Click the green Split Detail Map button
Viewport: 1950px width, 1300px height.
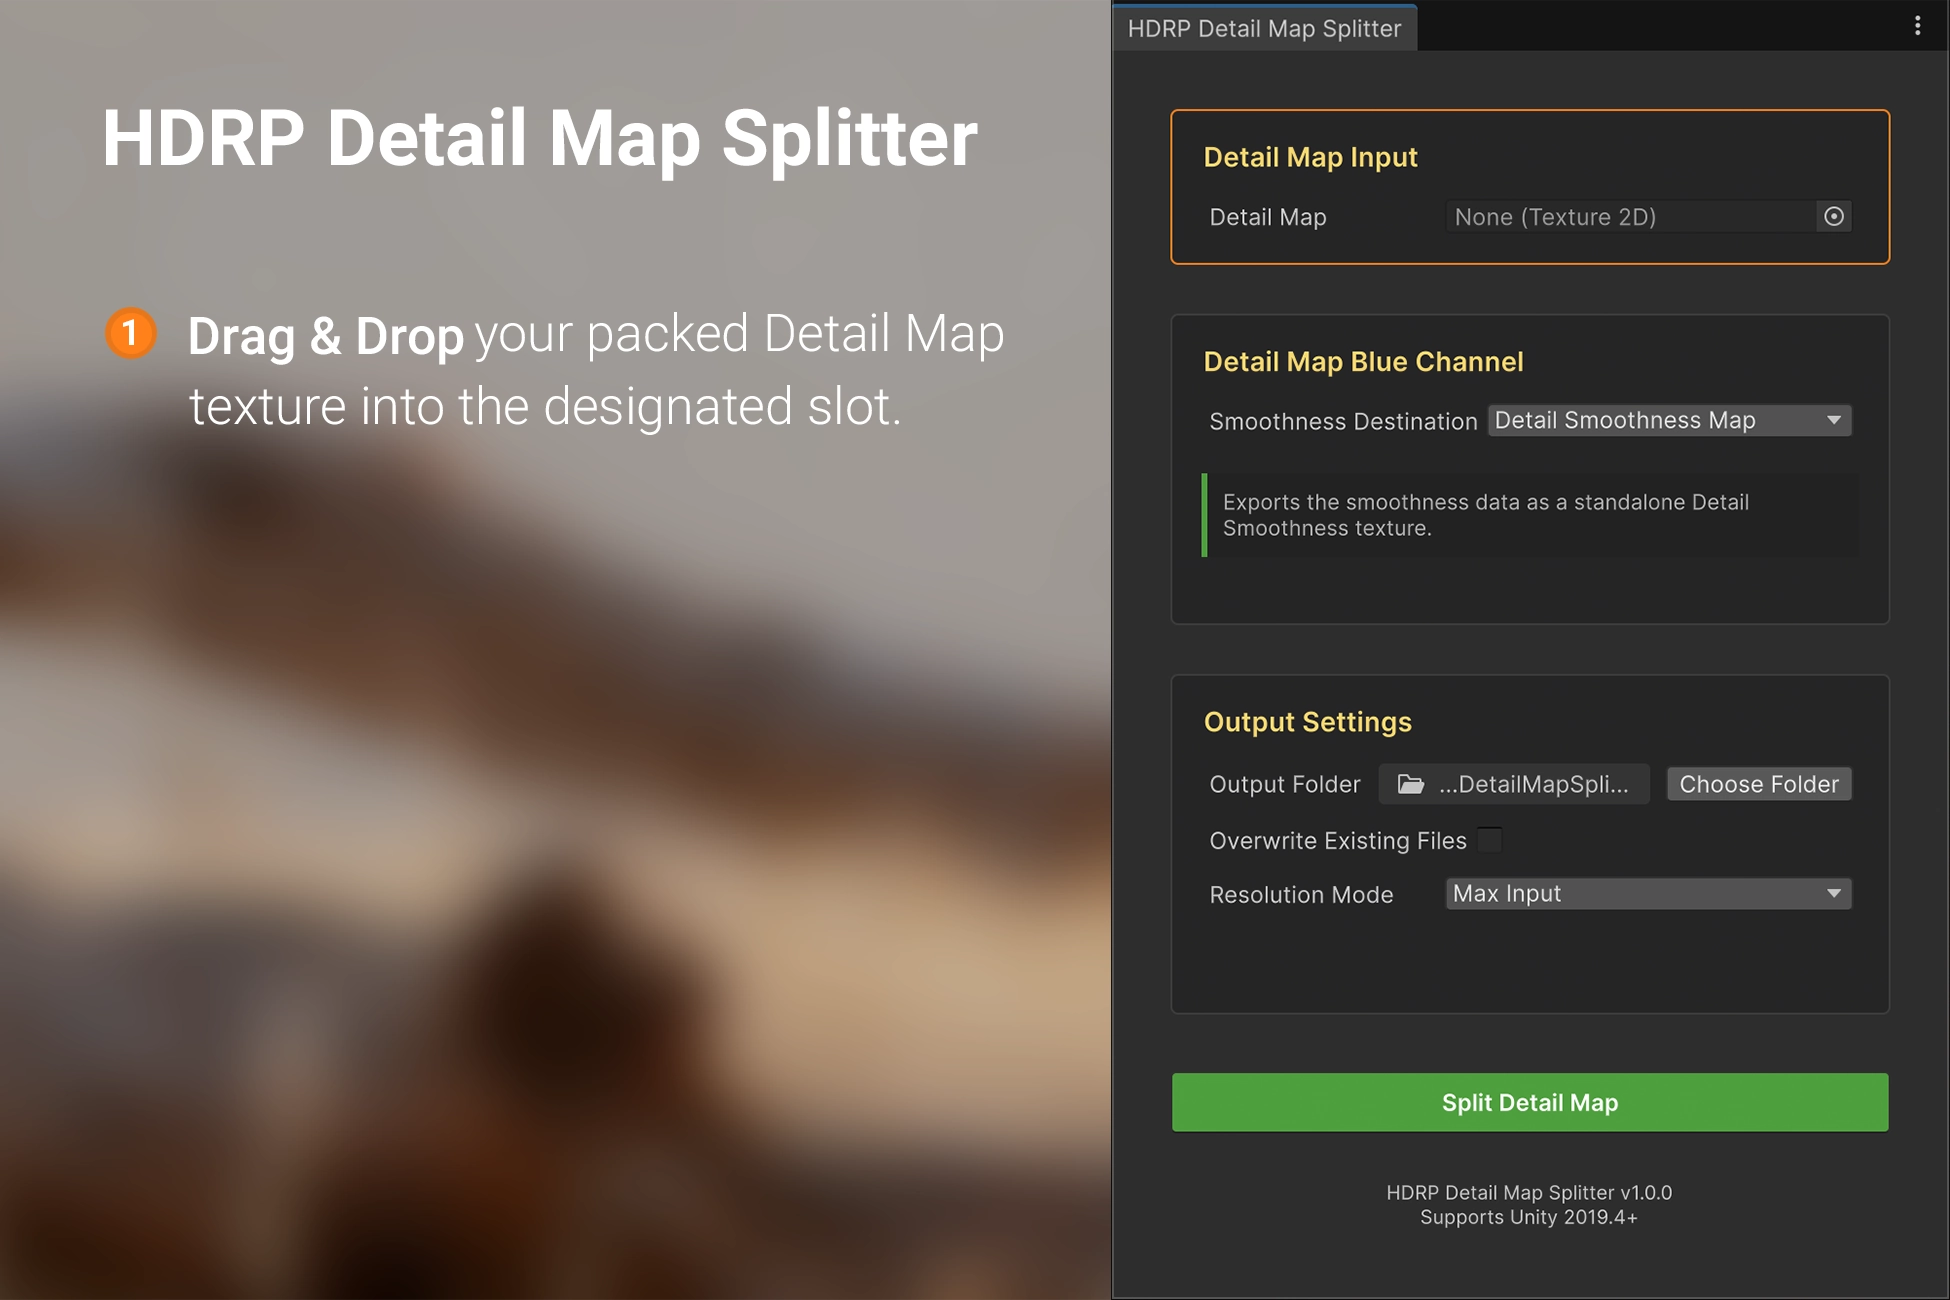point(1529,1103)
